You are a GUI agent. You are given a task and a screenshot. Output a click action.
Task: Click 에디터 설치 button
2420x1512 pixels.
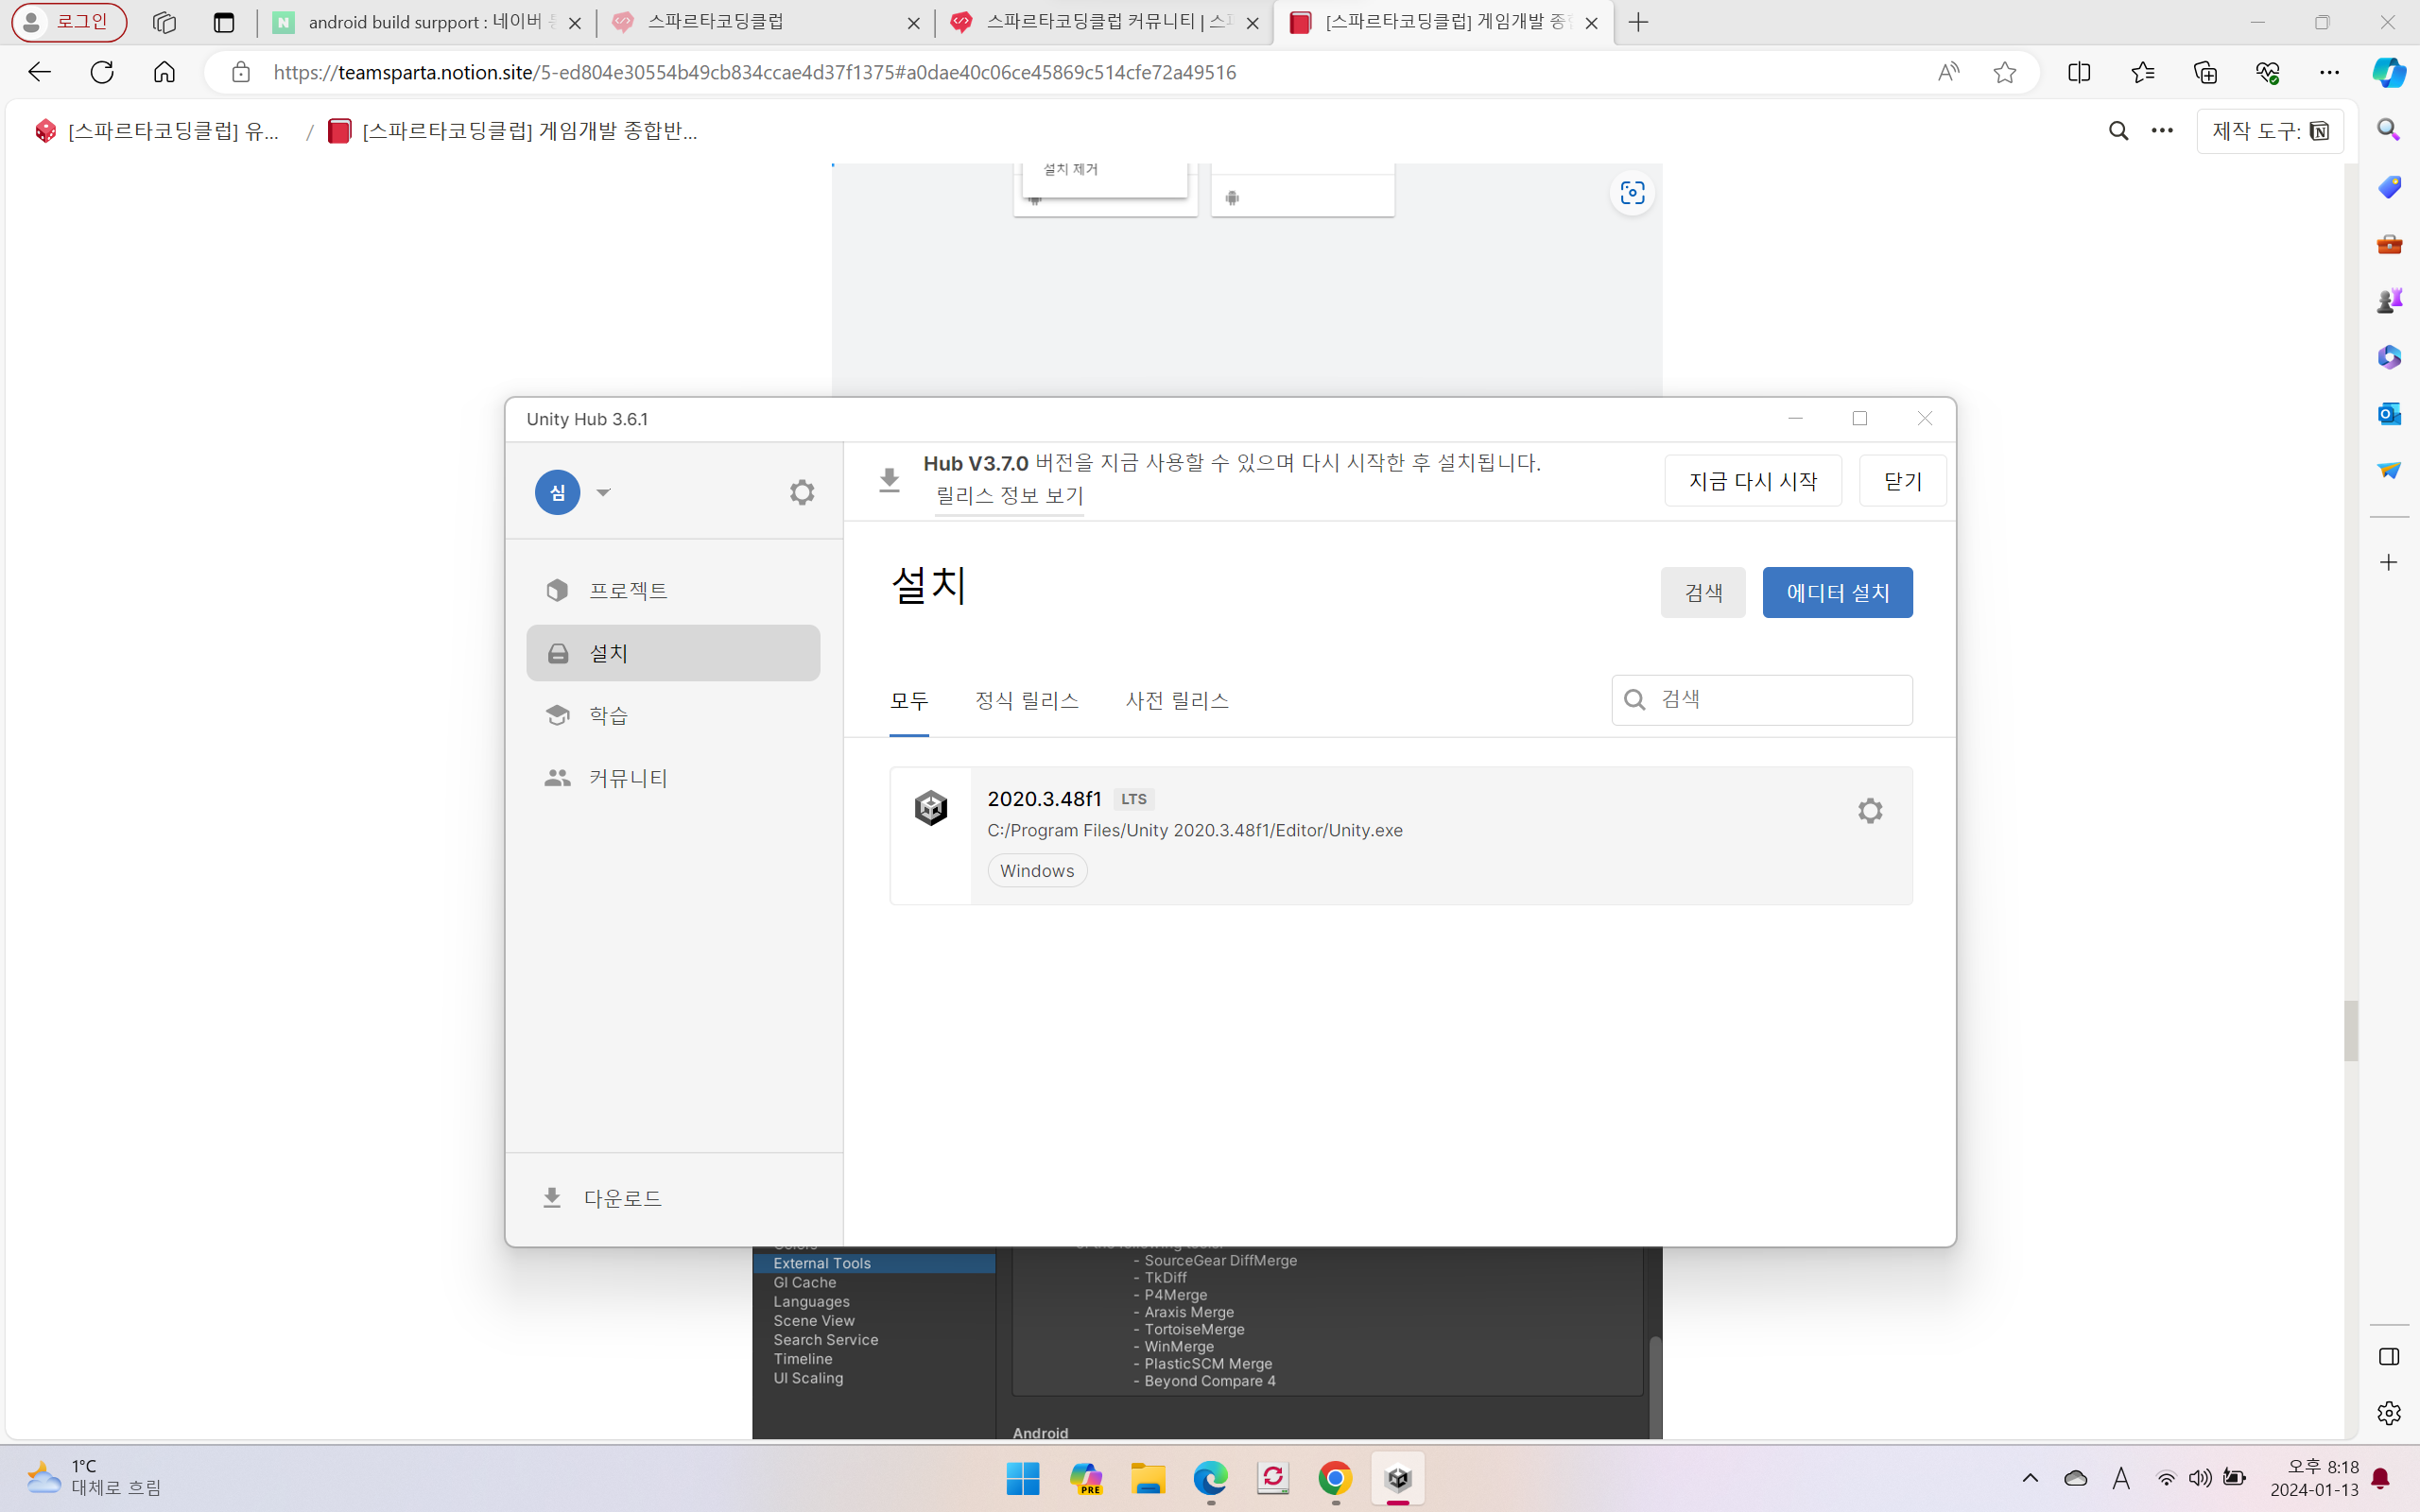tap(1838, 593)
